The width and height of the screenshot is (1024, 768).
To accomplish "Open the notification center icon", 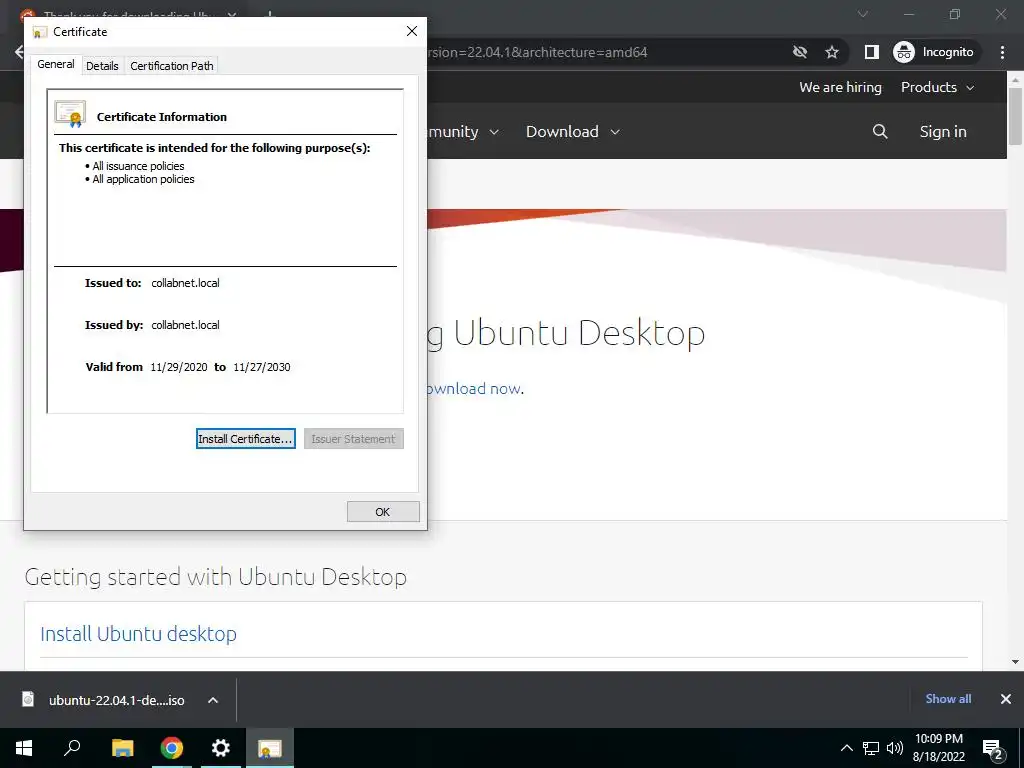I will coord(993,749).
